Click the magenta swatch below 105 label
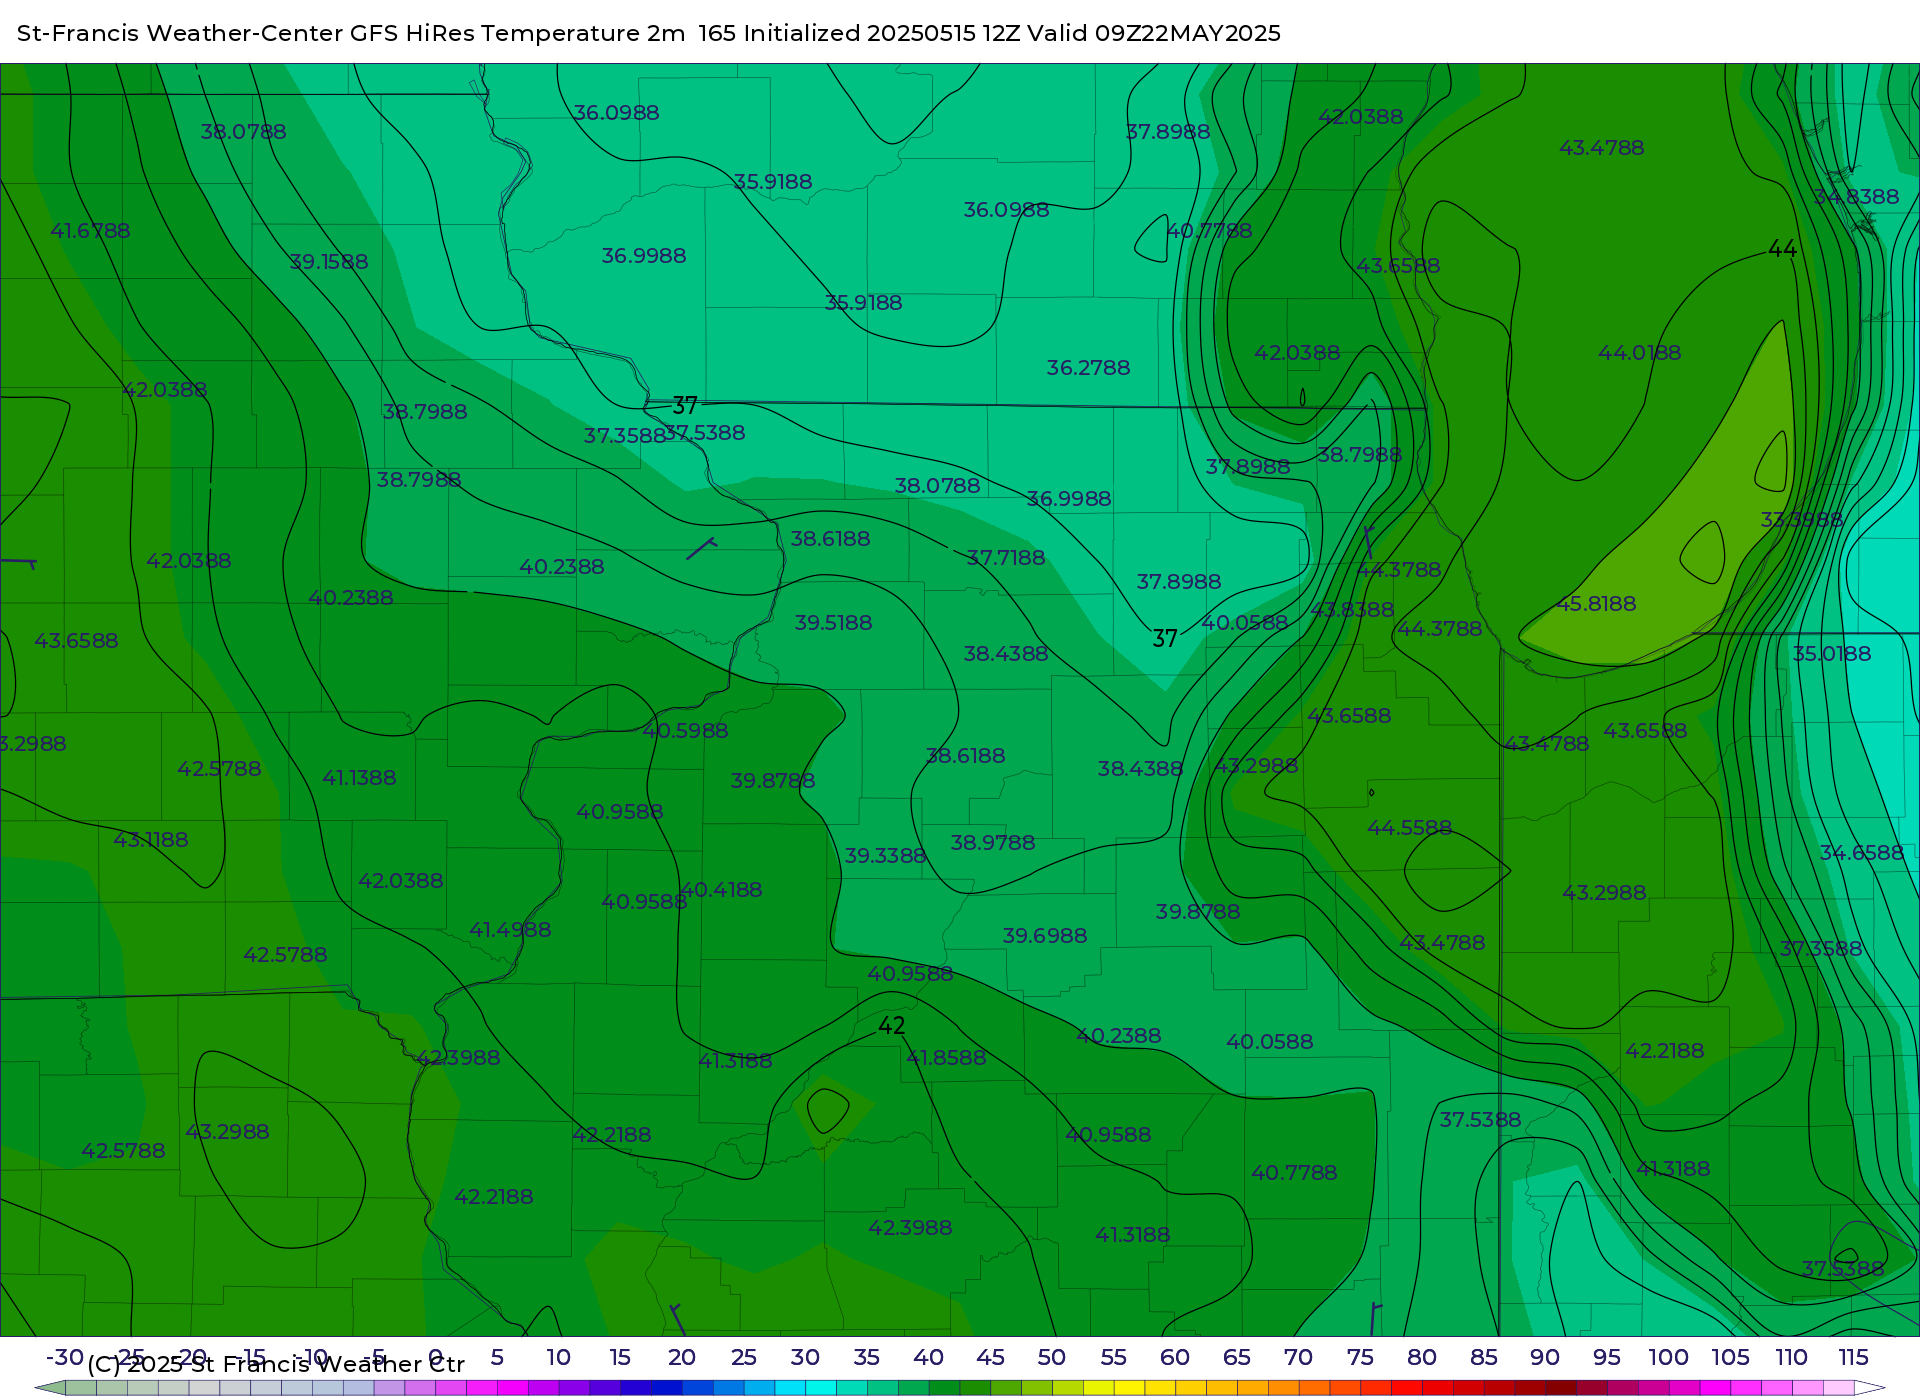1920x1400 pixels. pos(1716,1388)
